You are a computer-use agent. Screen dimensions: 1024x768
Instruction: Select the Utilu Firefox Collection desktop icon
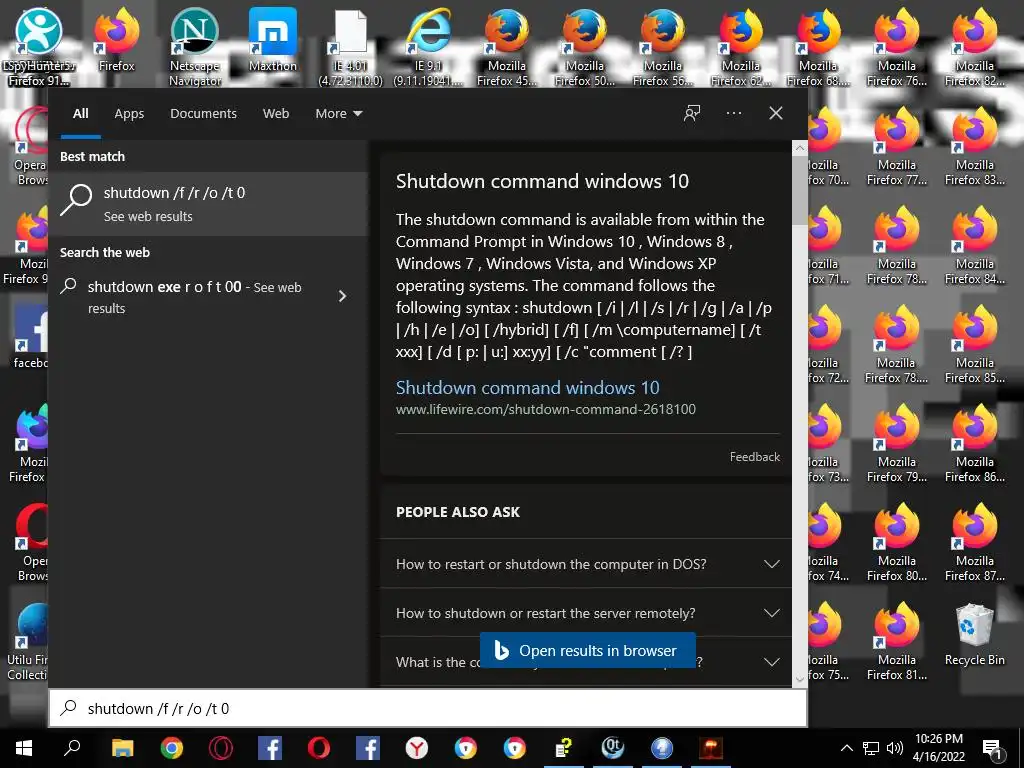26,643
